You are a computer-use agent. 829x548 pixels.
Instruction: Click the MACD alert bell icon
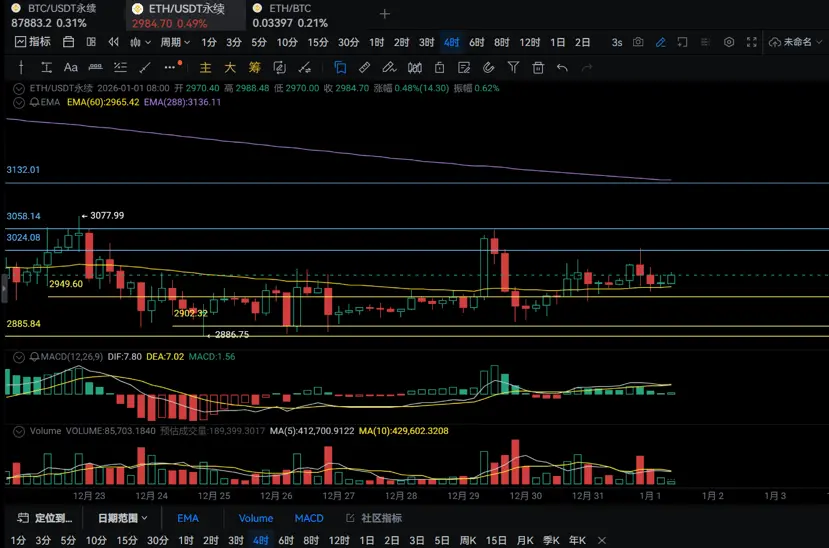[x=34, y=357]
